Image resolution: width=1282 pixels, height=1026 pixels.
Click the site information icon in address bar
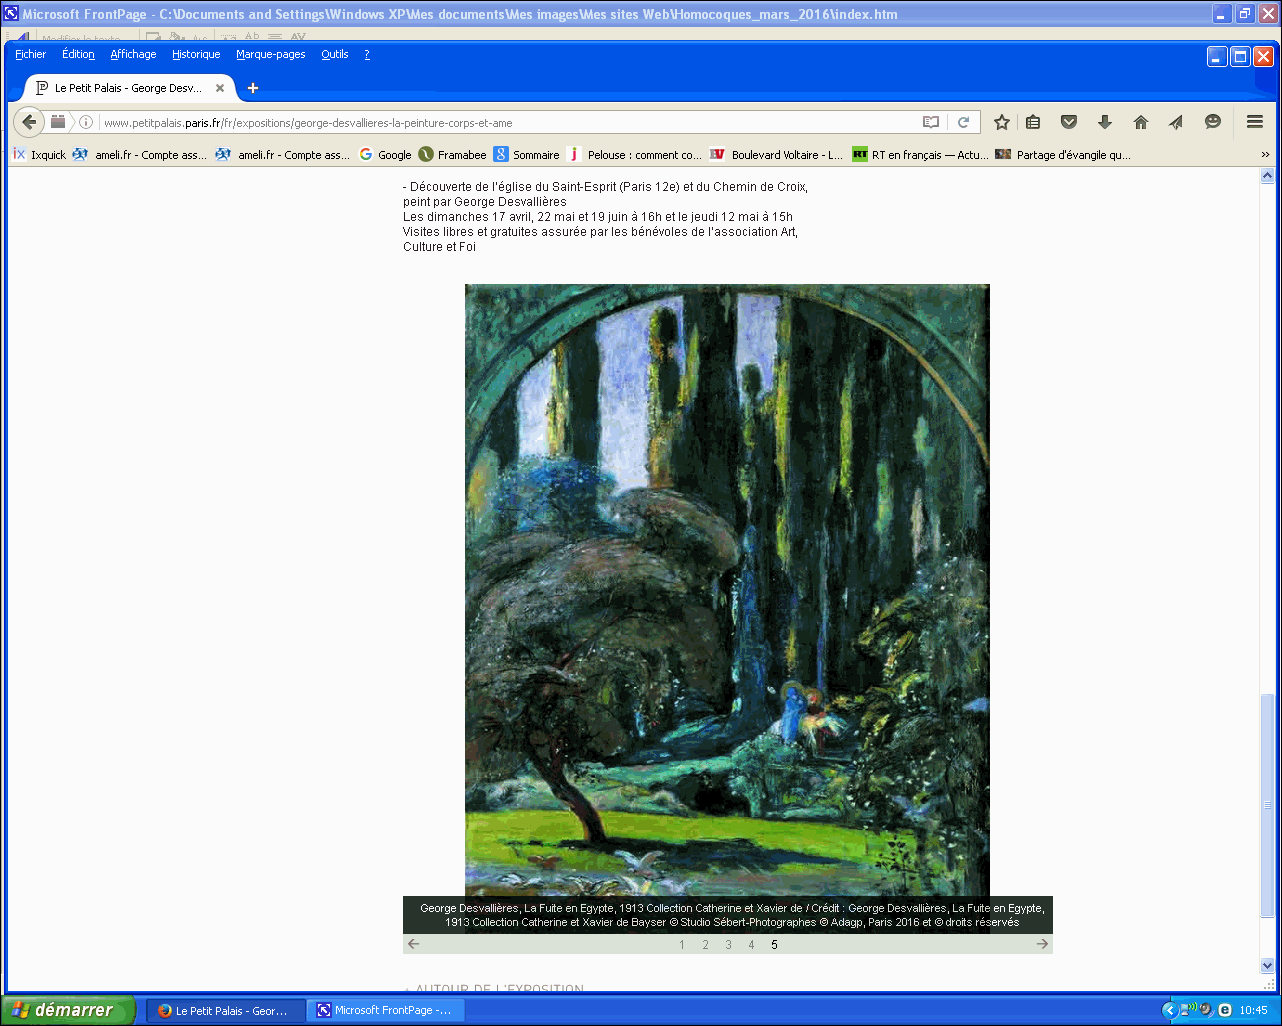(86, 122)
